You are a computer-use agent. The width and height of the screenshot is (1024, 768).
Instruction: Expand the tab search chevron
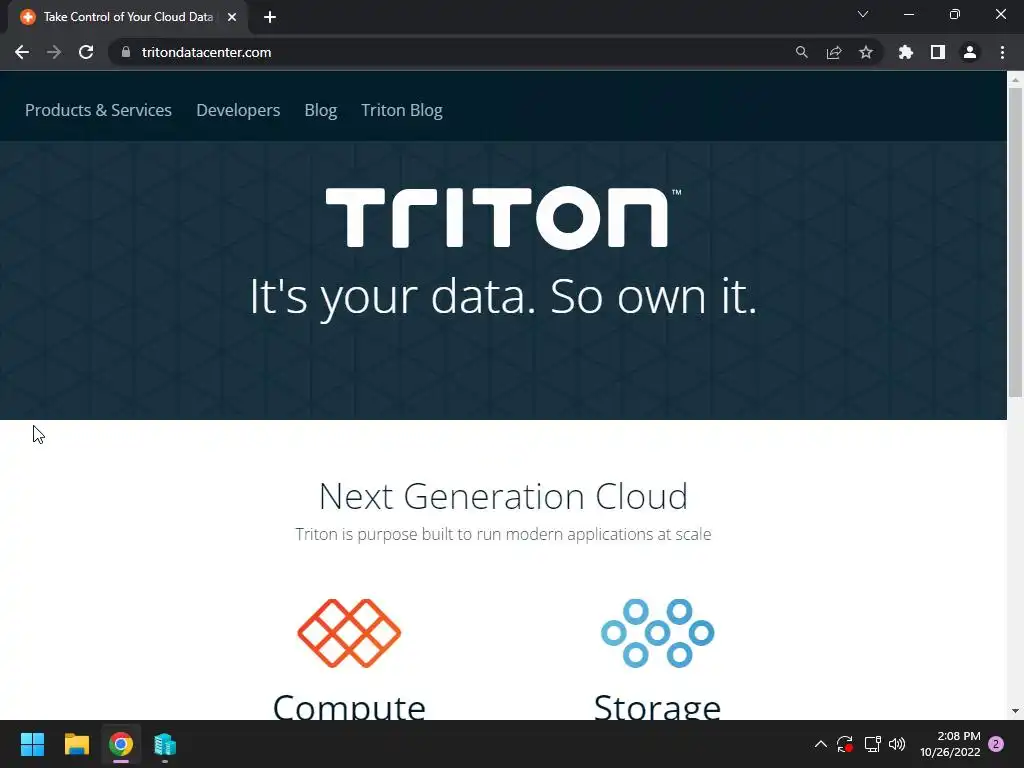(863, 14)
